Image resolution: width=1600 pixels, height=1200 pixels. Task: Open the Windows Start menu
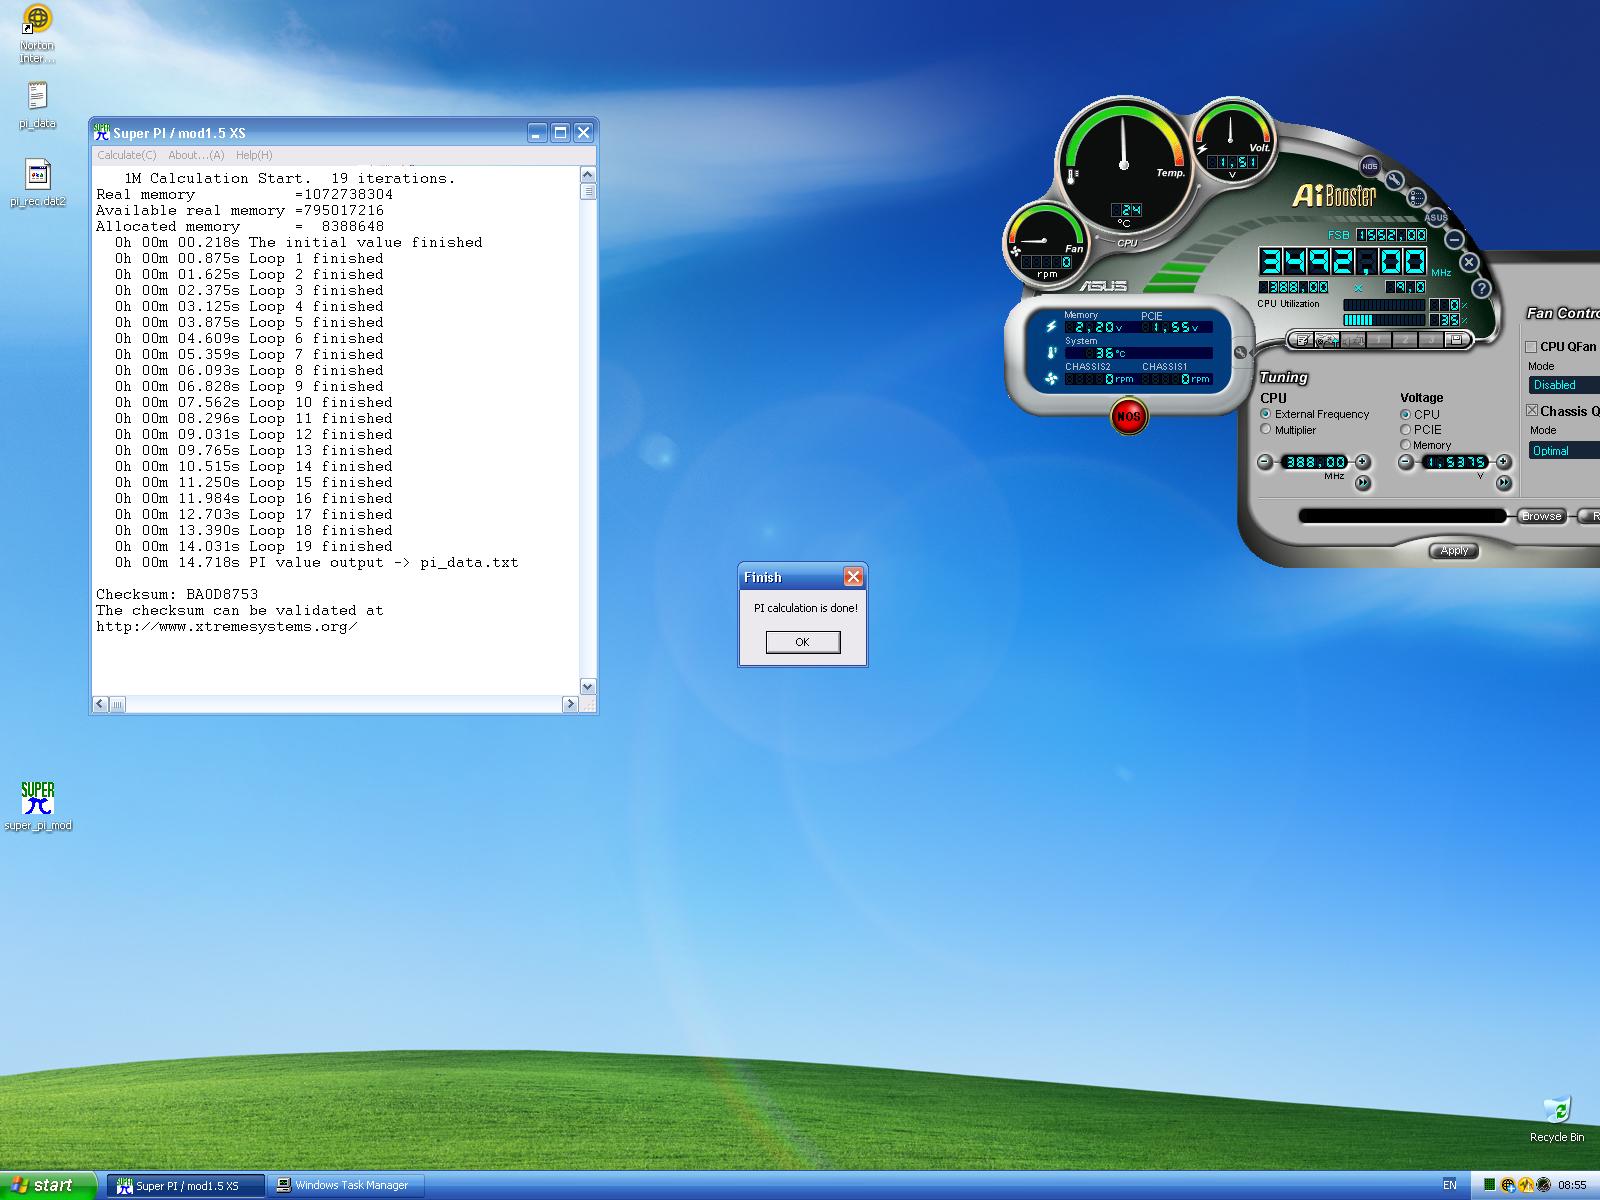point(48,1185)
